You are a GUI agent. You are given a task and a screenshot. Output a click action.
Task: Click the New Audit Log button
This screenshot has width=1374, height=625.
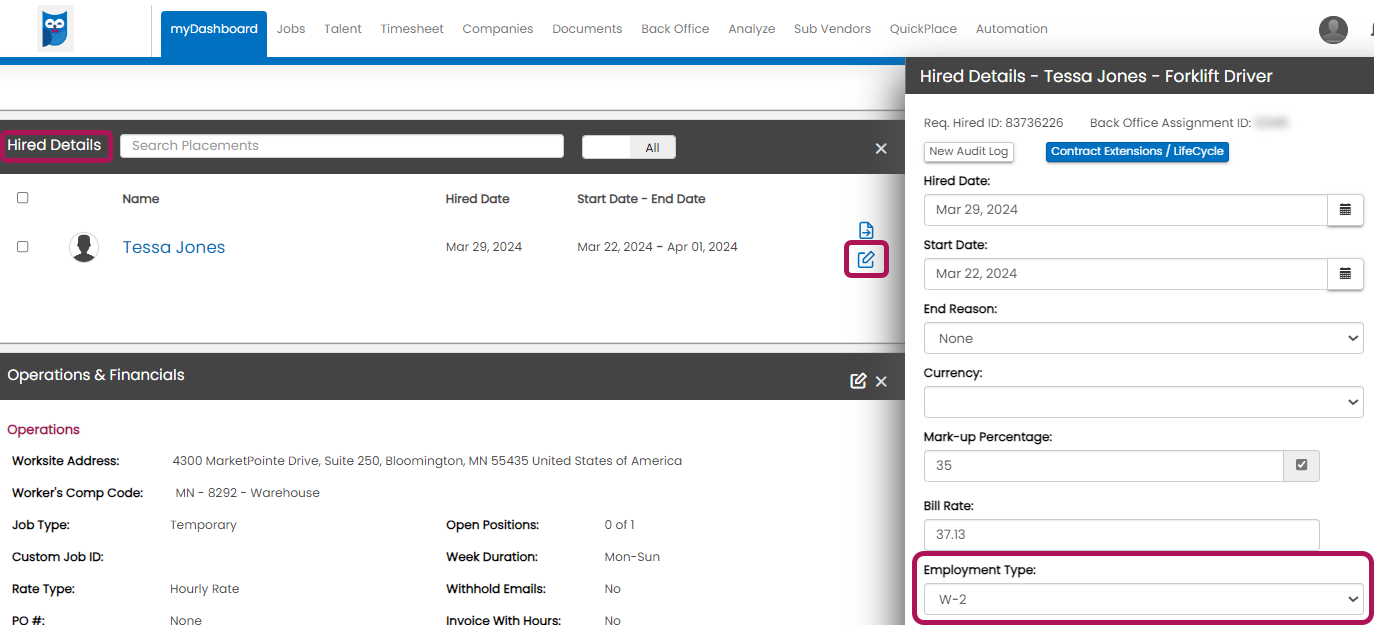click(x=969, y=152)
